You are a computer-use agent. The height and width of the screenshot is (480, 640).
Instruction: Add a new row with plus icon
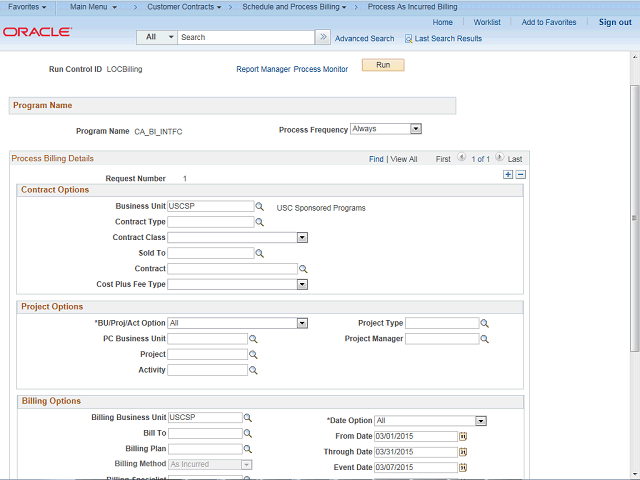(x=508, y=174)
